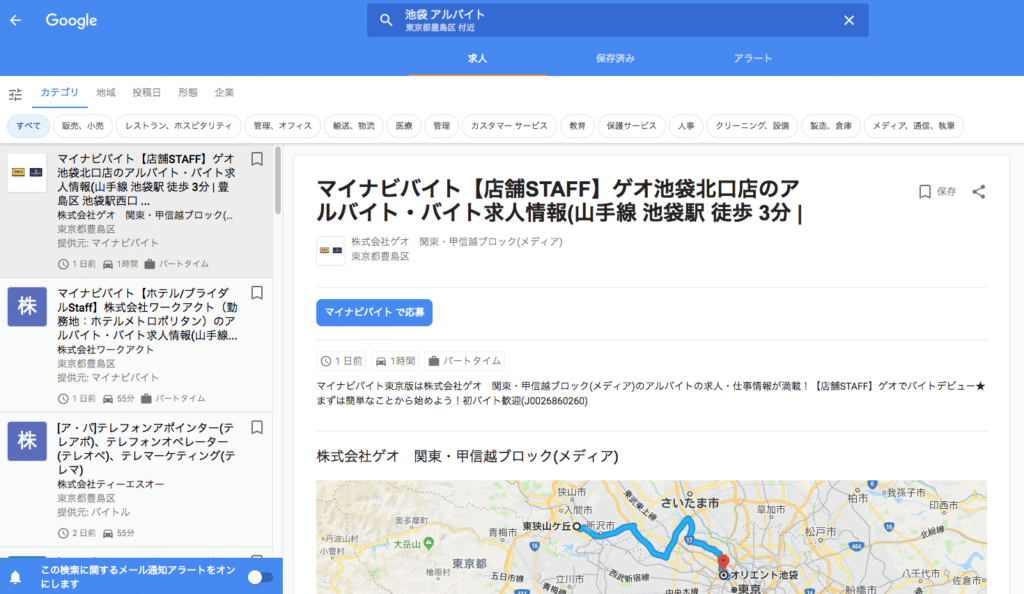The height and width of the screenshot is (594, 1024).
Task: Click 提供元: バイトル in third listing
Action: point(93,512)
